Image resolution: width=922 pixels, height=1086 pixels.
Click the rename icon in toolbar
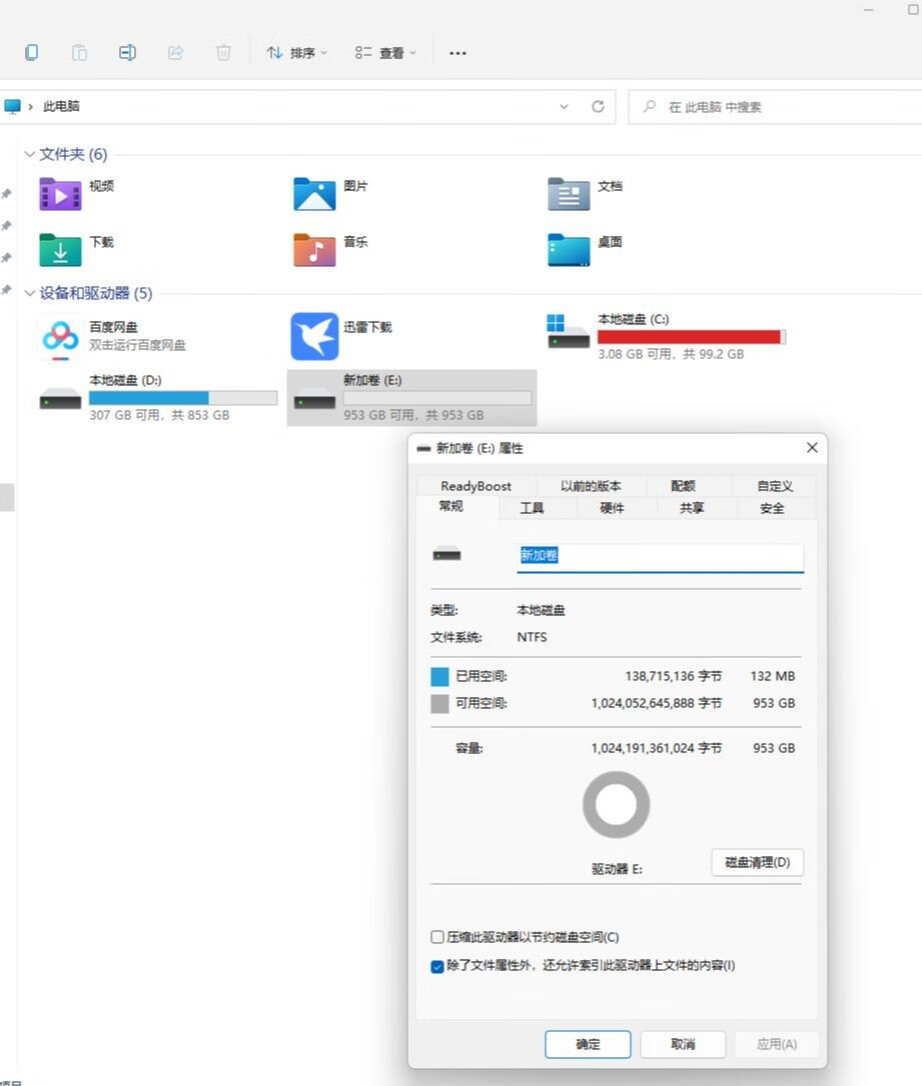click(127, 53)
